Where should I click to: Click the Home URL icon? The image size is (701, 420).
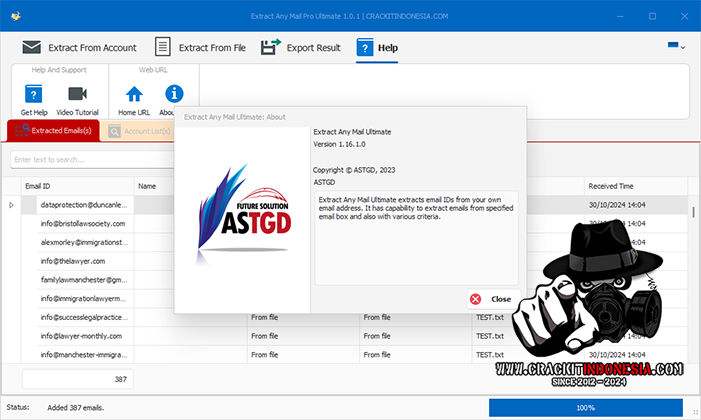point(134,96)
